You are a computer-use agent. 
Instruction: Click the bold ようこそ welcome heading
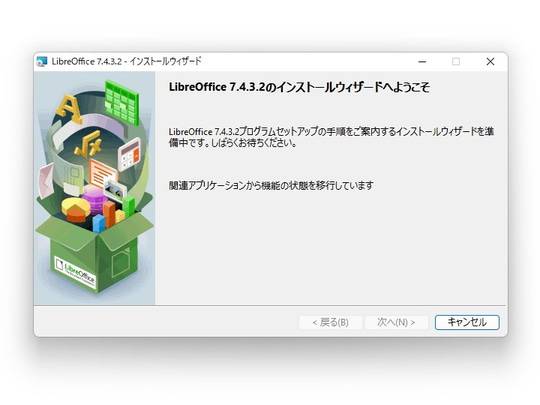pos(299,87)
